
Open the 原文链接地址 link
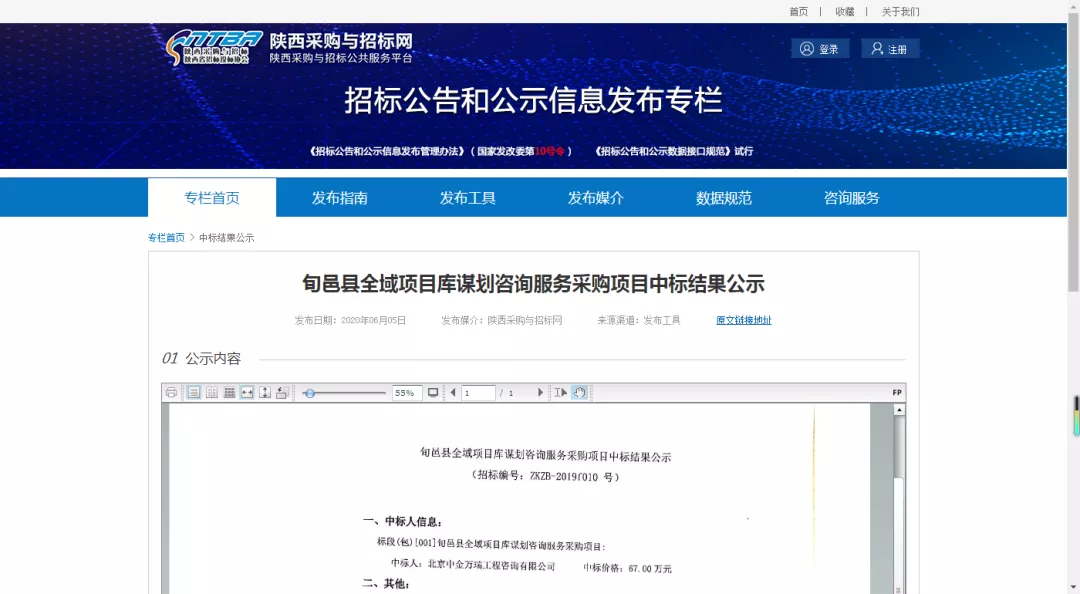pos(743,320)
